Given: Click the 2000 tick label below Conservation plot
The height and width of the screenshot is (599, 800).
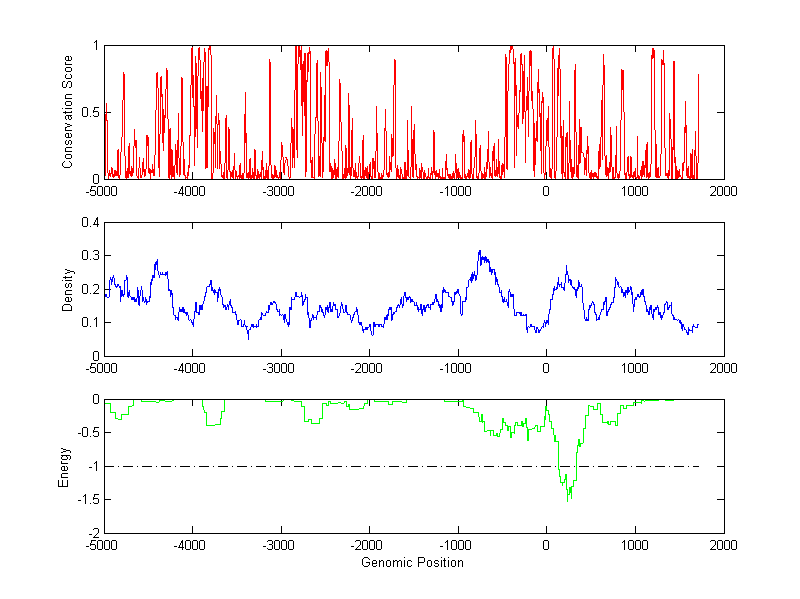Looking at the screenshot, I should tap(723, 192).
